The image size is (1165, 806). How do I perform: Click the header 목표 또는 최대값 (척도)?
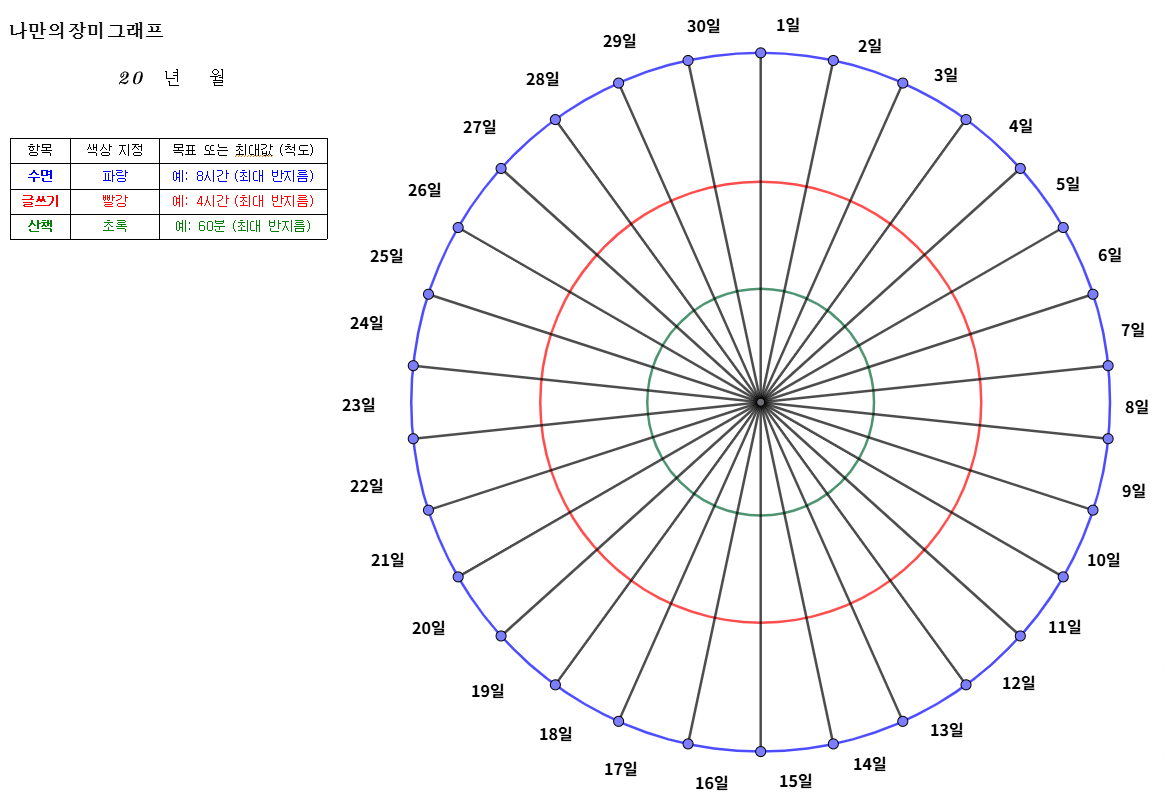243,151
